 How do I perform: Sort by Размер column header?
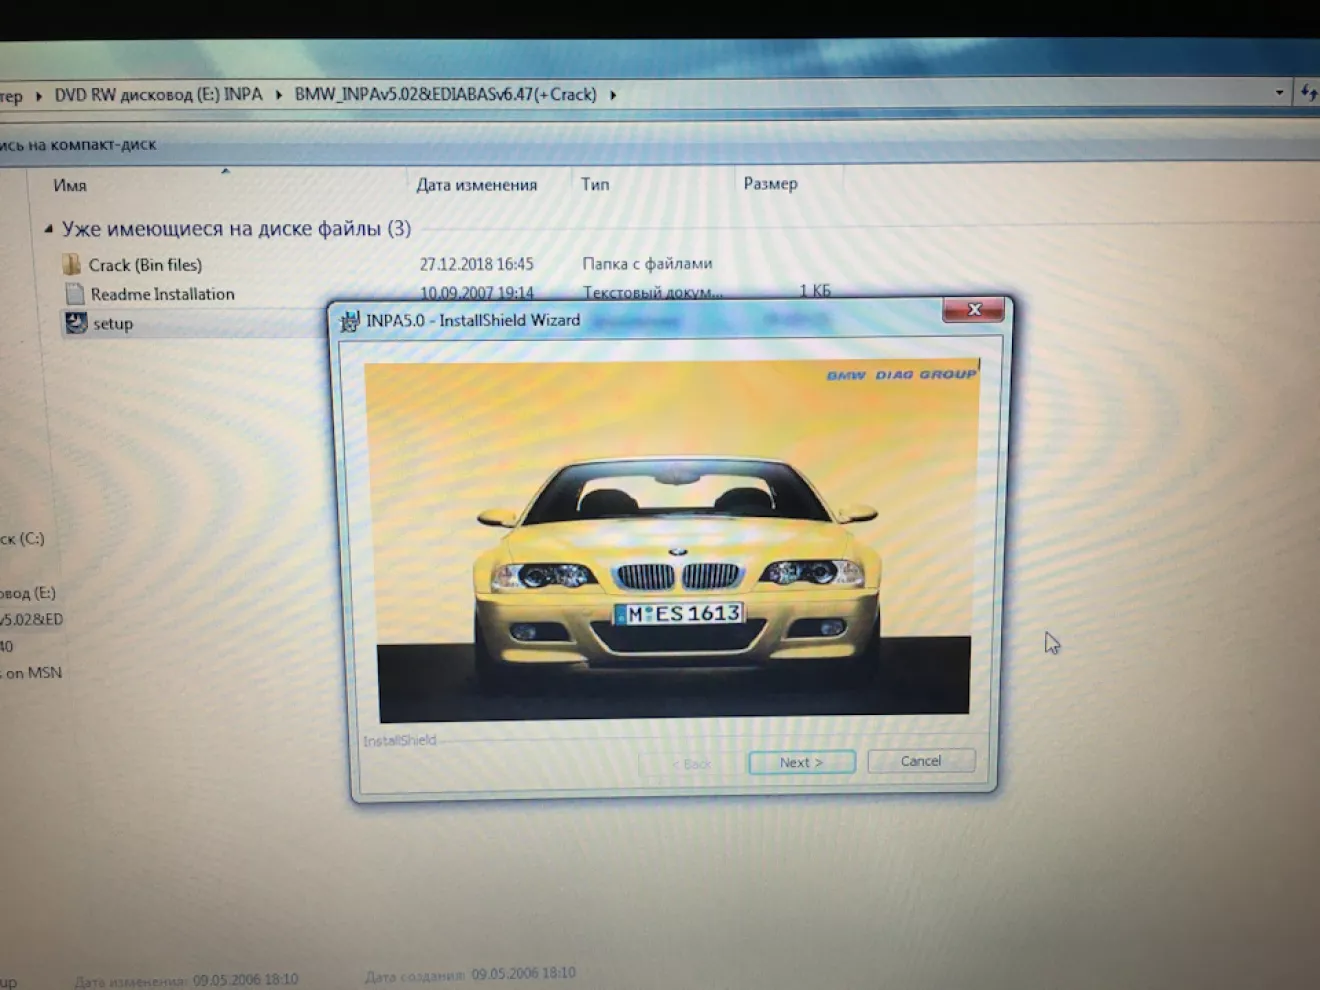pyautogui.click(x=770, y=183)
